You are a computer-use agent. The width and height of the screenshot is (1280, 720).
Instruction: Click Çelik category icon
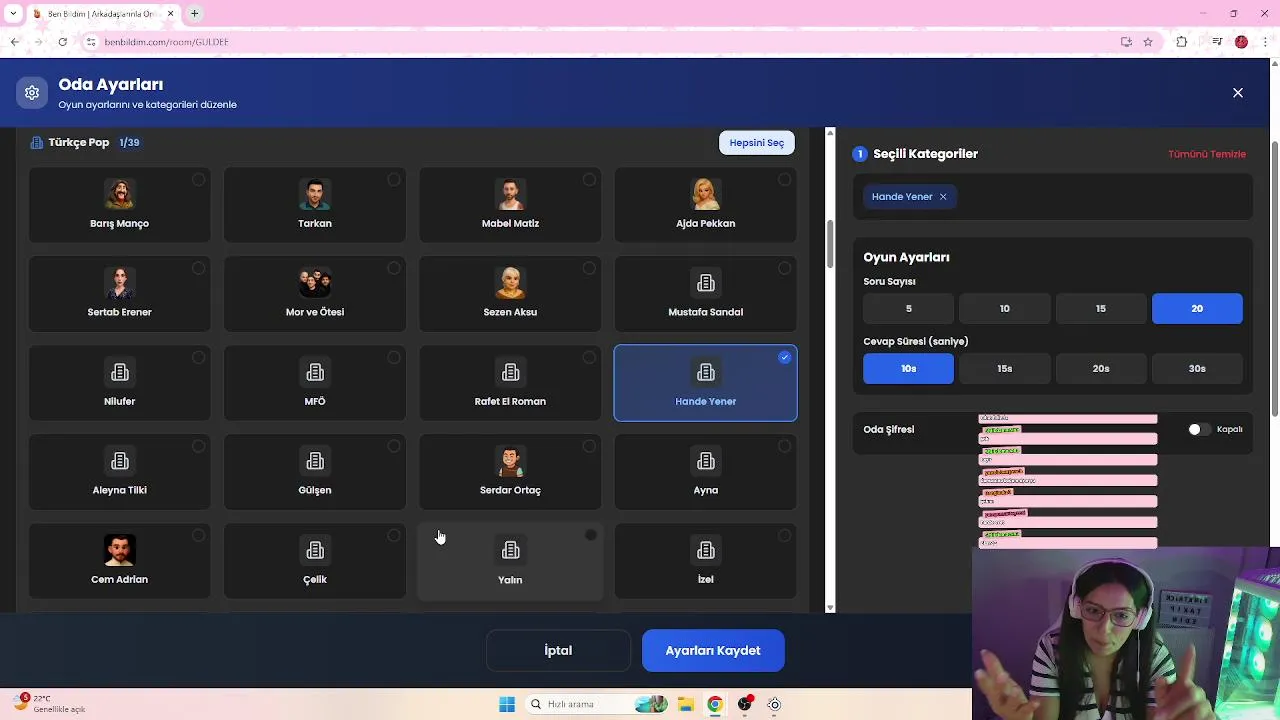(315, 550)
